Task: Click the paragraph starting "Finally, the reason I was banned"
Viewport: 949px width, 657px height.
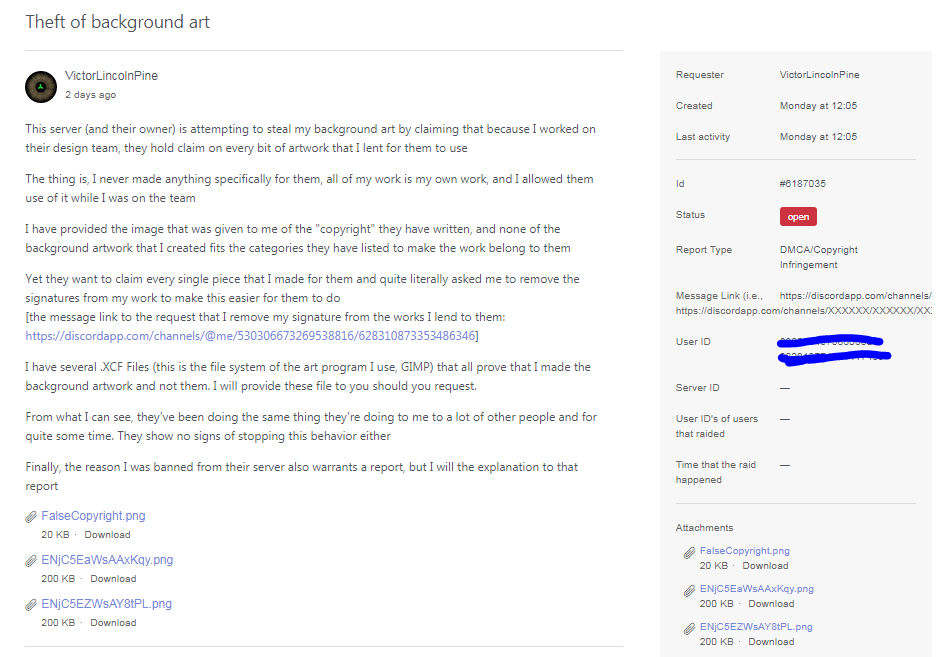Action: click(x=301, y=477)
